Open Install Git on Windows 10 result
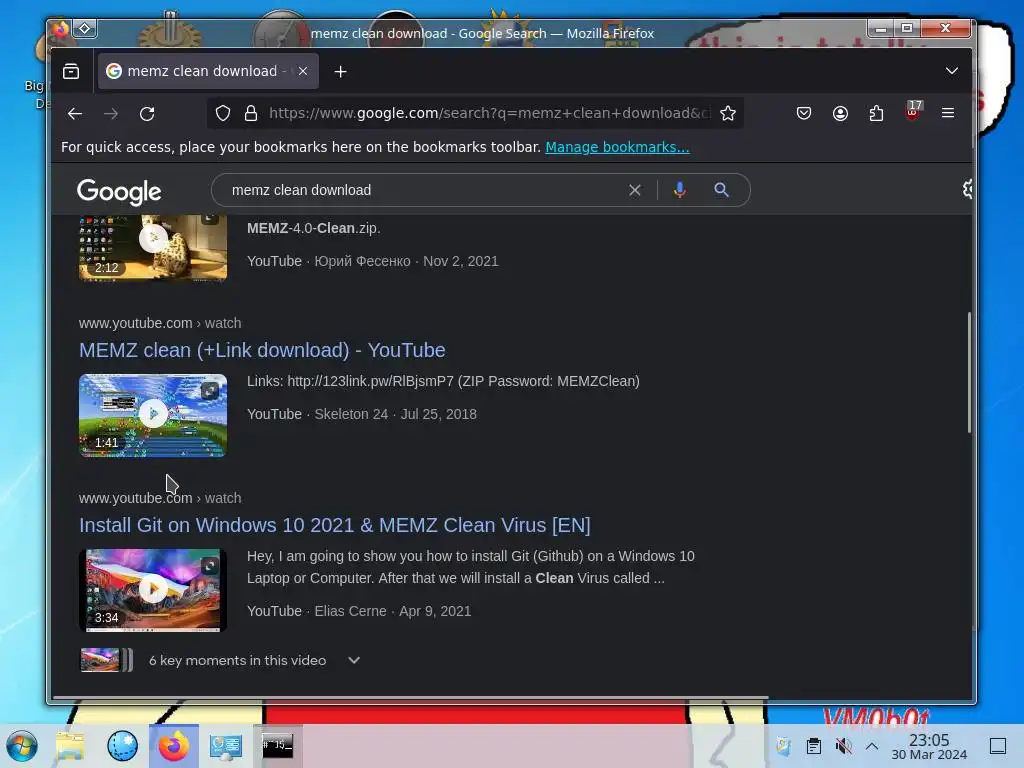1024x768 pixels. coord(334,526)
